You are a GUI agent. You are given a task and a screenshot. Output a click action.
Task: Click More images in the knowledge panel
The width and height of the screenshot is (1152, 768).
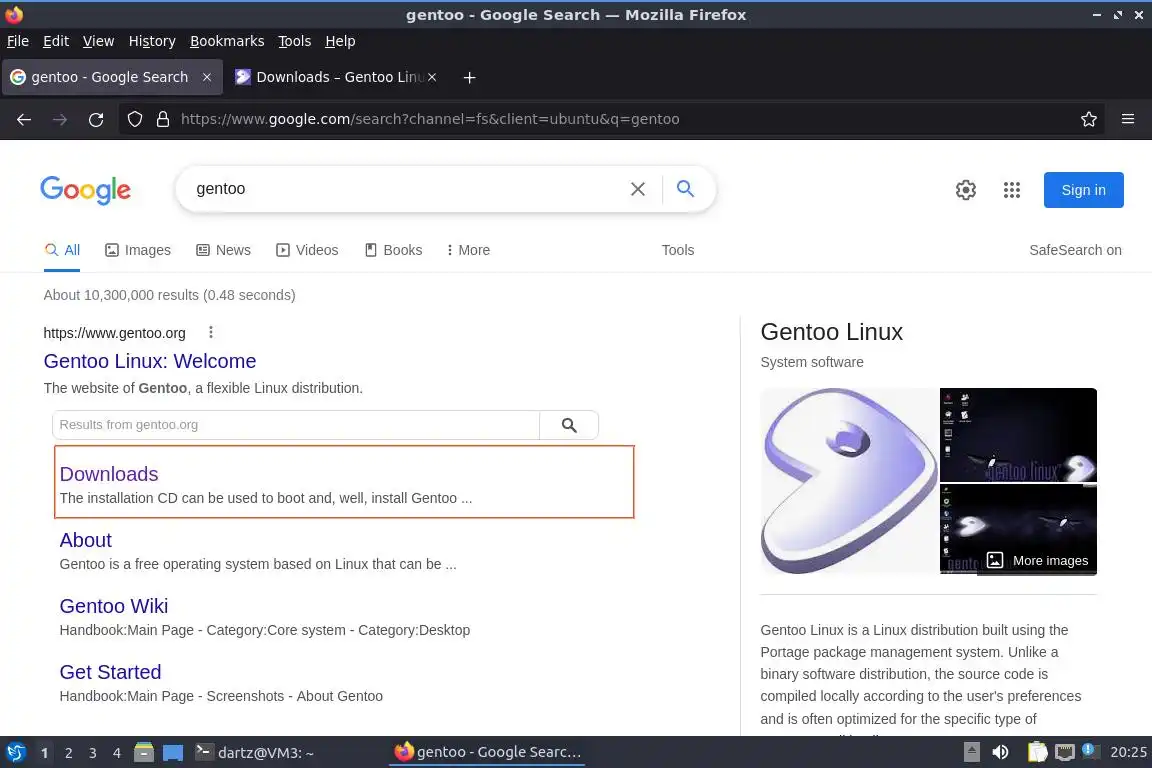pyautogui.click(x=1037, y=560)
